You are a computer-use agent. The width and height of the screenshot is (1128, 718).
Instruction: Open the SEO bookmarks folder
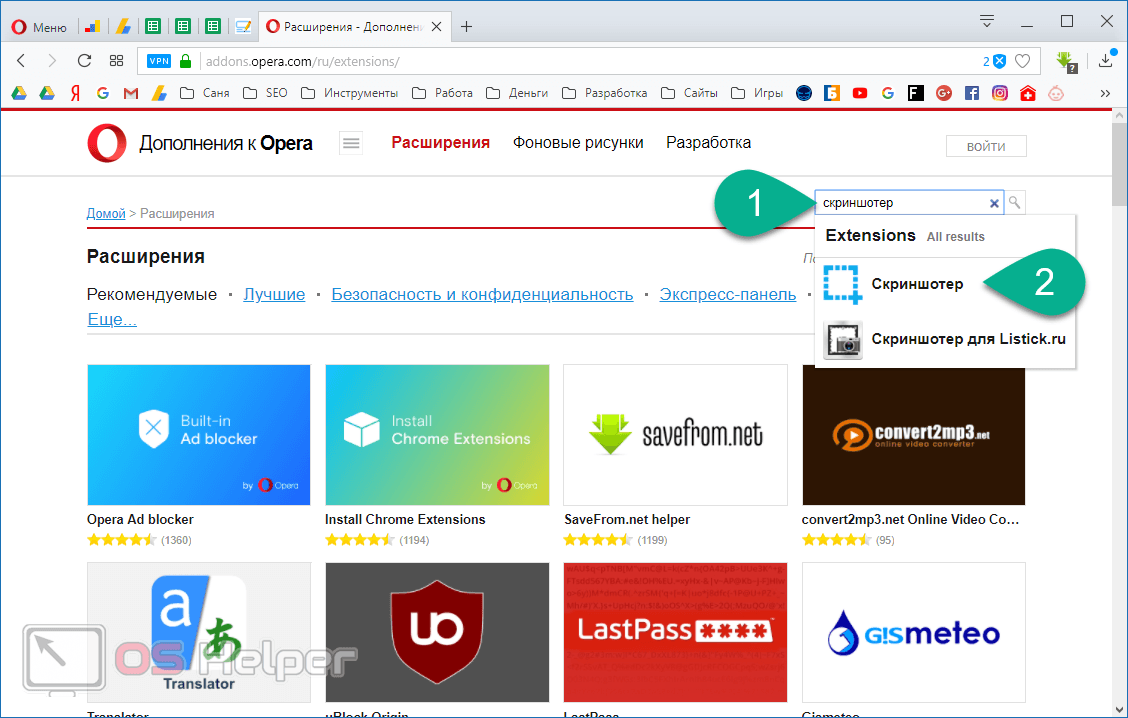pyautogui.click(x=265, y=93)
